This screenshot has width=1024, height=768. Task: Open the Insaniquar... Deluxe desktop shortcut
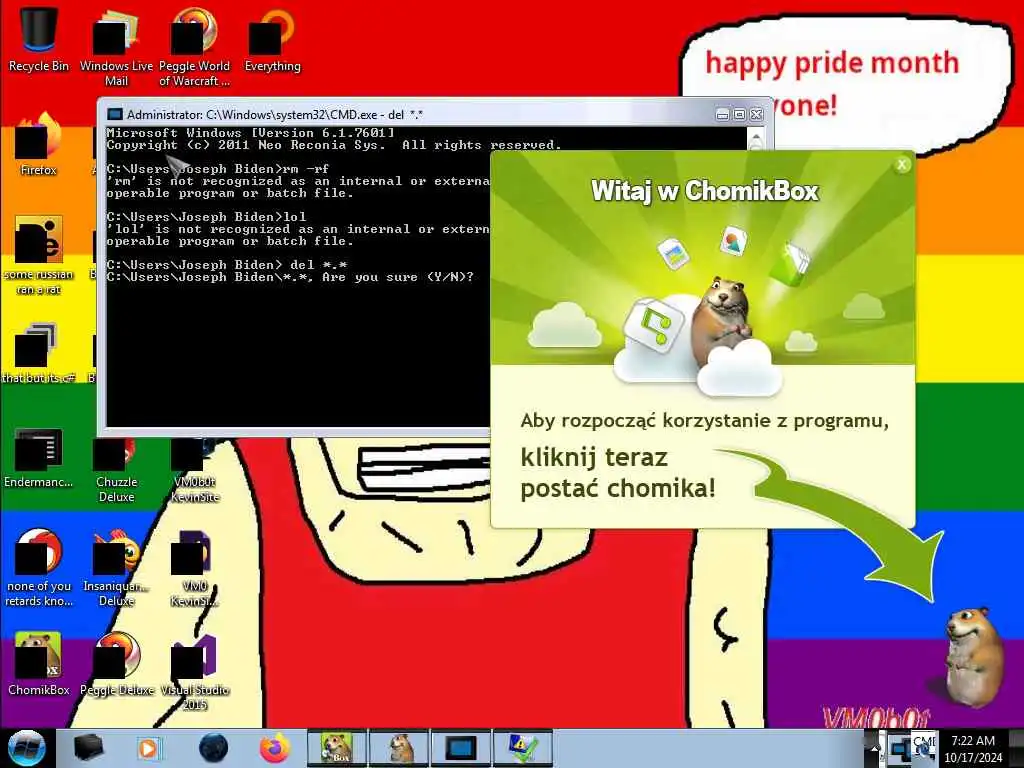tap(116, 568)
